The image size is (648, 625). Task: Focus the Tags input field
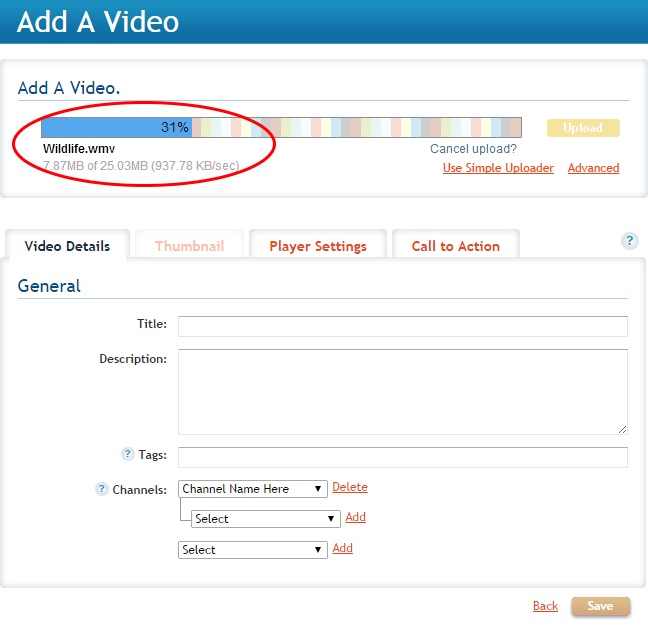point(403,457)
